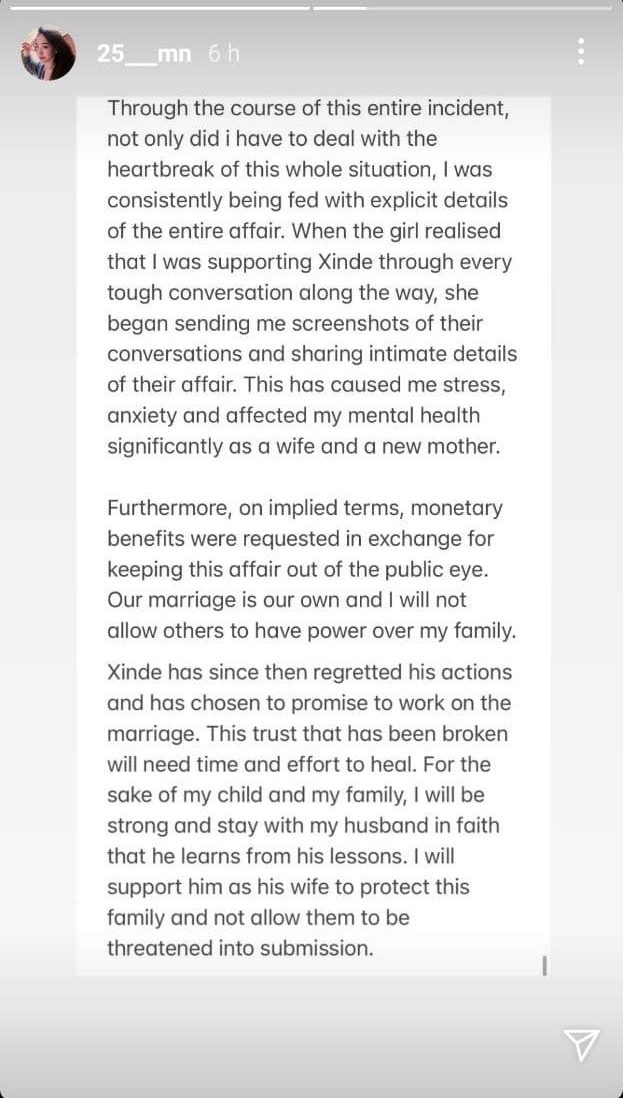The width and height of the screenshot is (623, 1098).
Task: Tap the final line "threatened into submission."
Action: 240,949
